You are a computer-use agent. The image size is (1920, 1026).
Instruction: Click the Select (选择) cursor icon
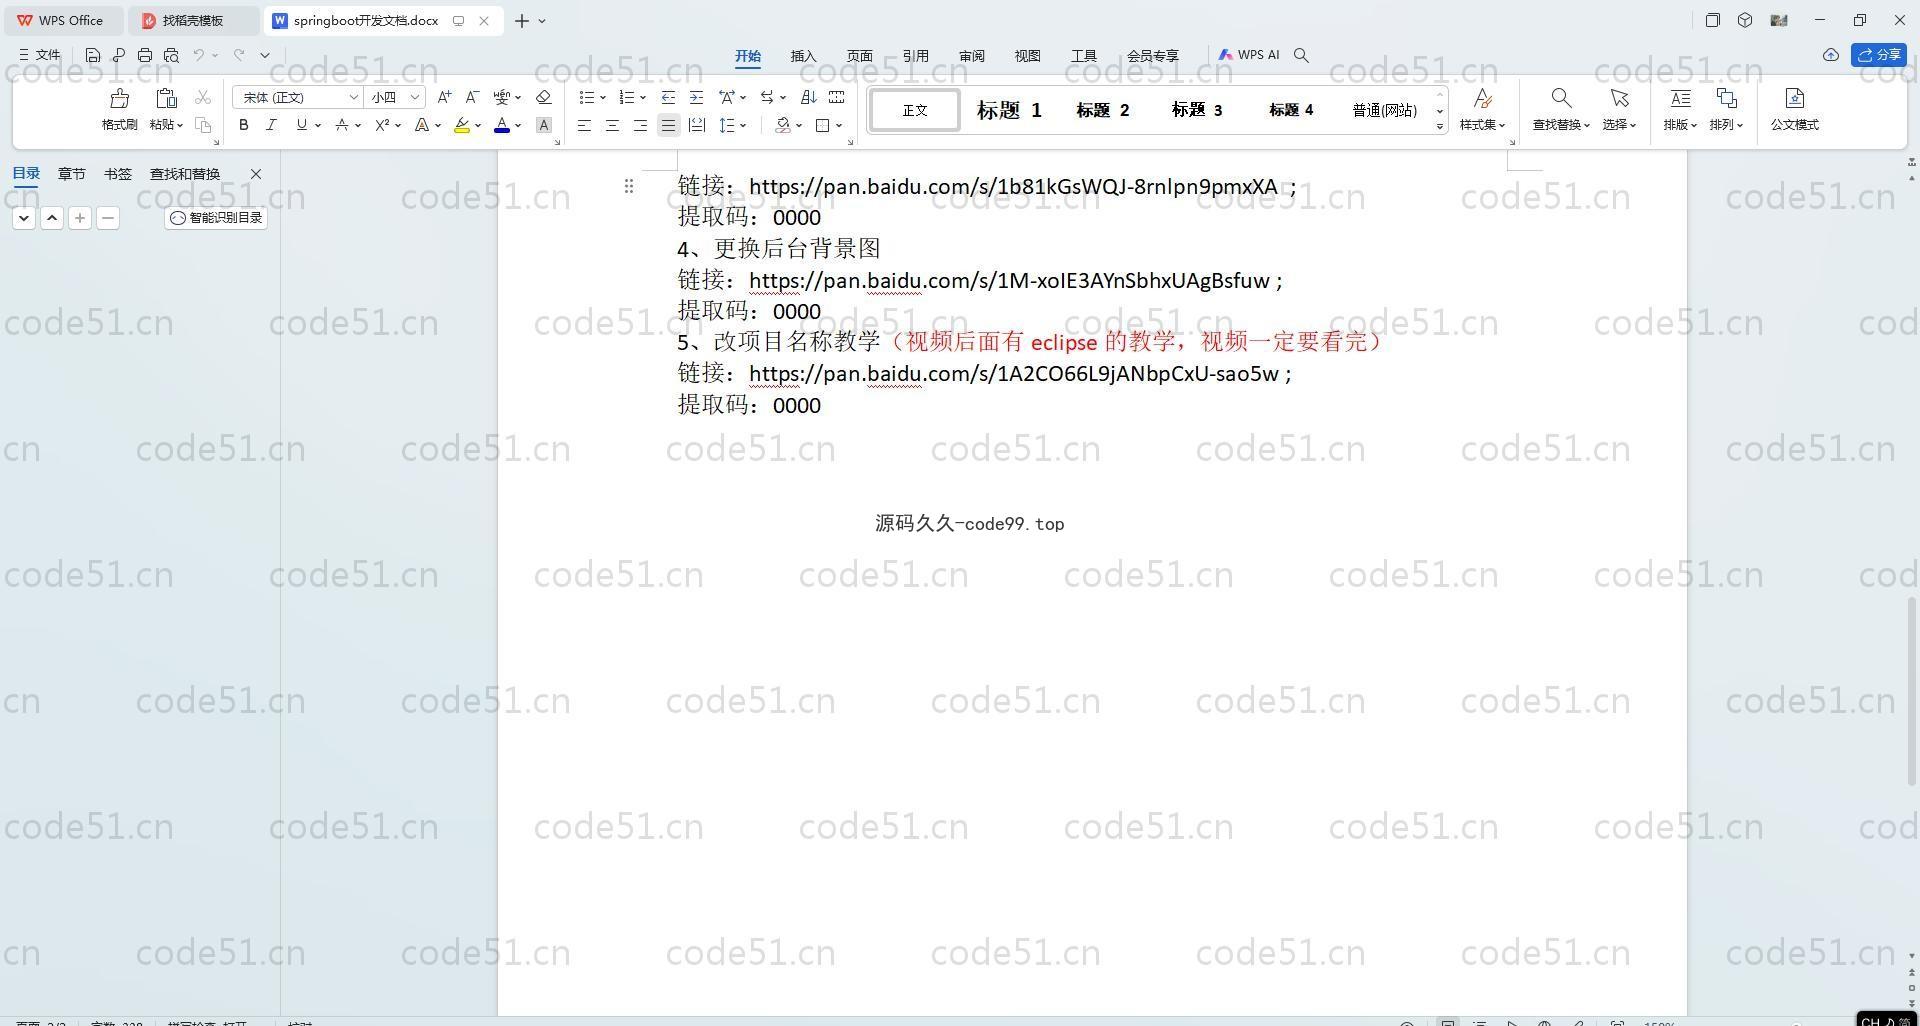(x=1619, y=98)
